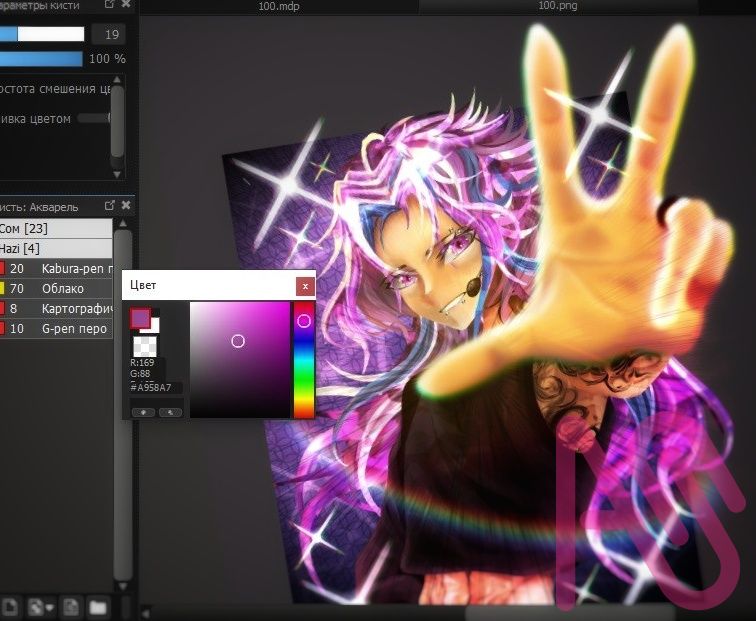Screen dimensions: 756x621
Task: Click the brush size value 19
Action: coord(111,34)
